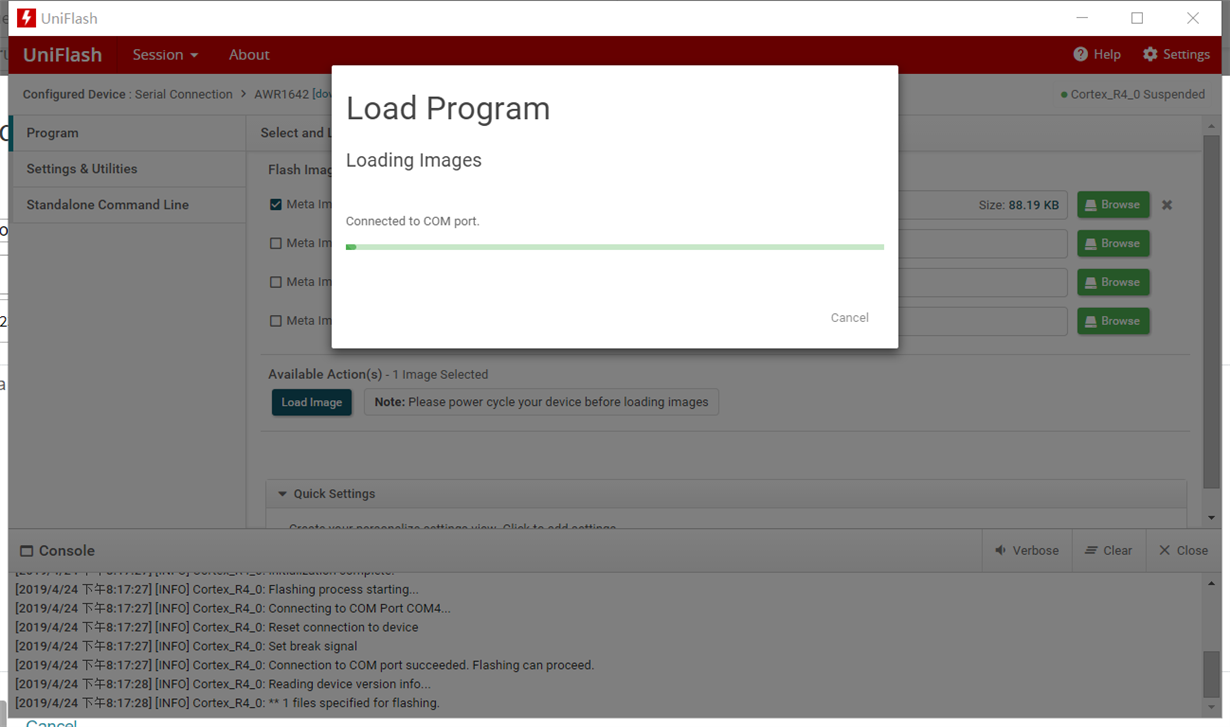Click the loading images progress bar
1230x727 pixels.
click(615, 247)
